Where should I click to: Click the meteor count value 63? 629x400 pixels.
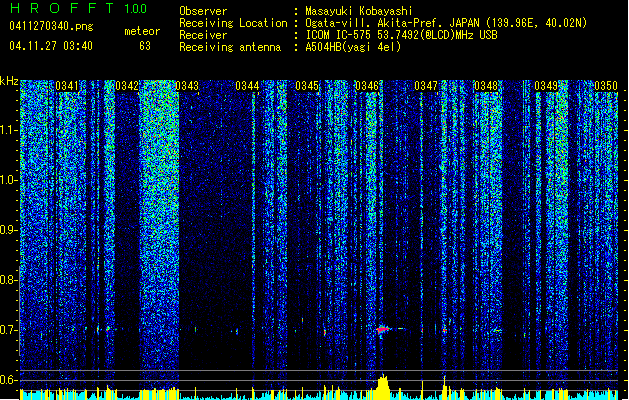tap(145, 46)
